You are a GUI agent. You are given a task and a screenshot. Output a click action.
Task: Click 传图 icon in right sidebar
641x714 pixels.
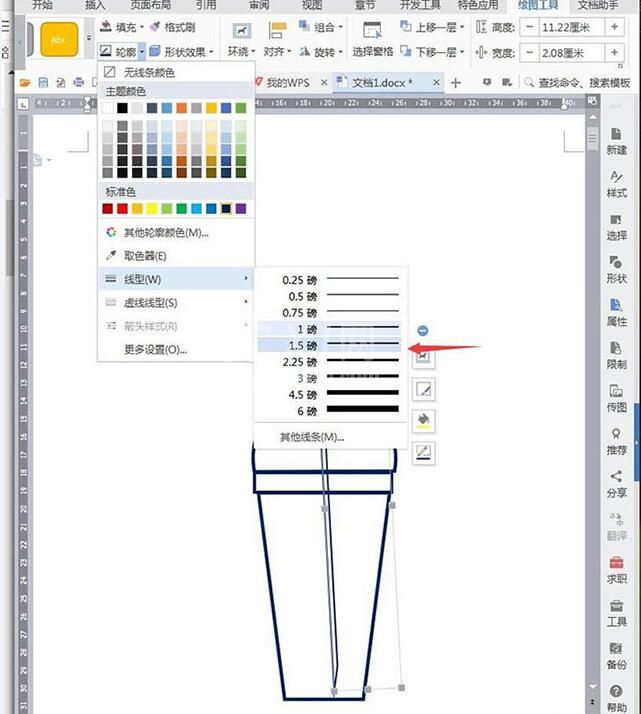[616, 391]
